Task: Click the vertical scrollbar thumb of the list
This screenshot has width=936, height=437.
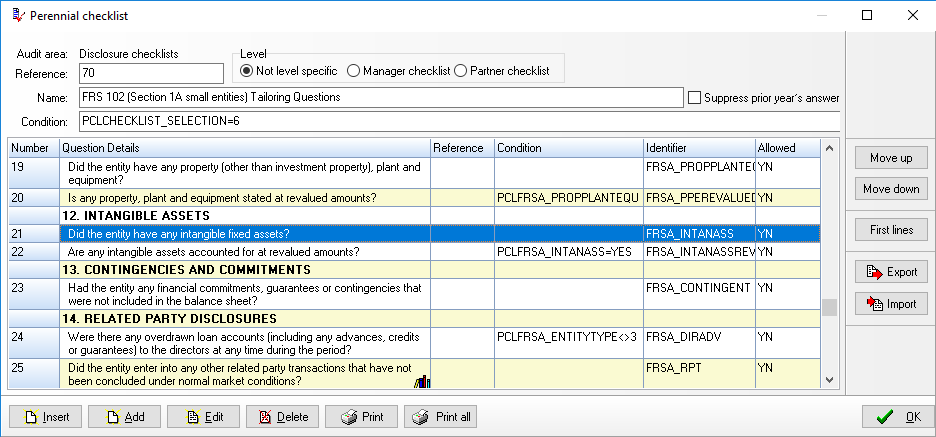Action: (829, 307)
